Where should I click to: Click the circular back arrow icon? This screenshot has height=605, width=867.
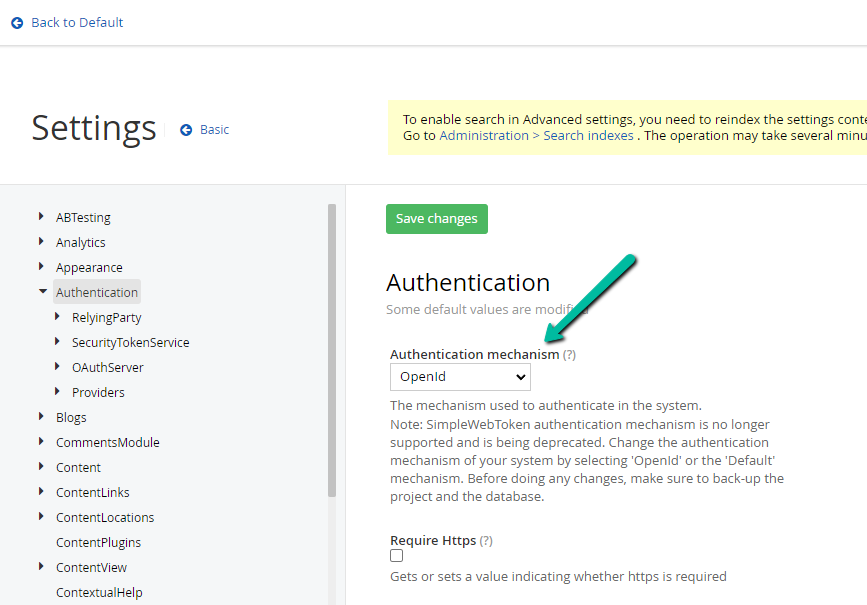[x=16, y=22]
